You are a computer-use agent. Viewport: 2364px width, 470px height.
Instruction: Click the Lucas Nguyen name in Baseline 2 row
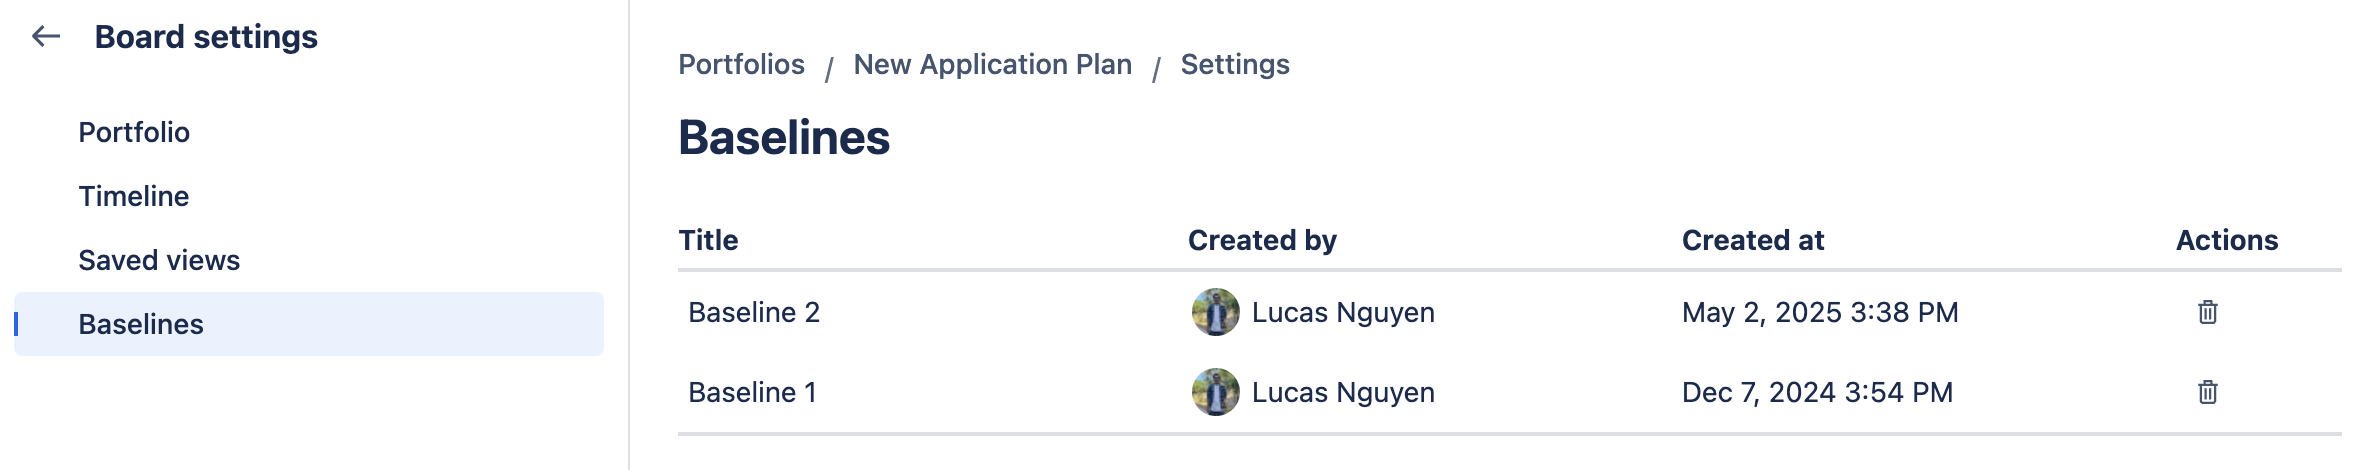tap(1343, 312)
